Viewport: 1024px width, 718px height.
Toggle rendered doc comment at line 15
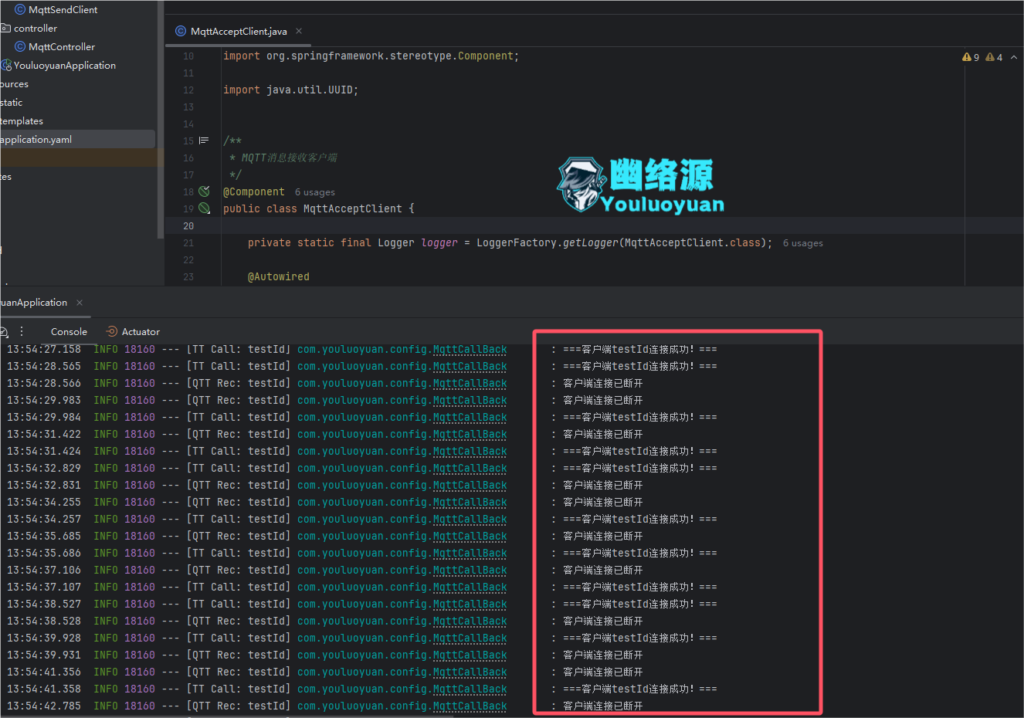(204, 140)
